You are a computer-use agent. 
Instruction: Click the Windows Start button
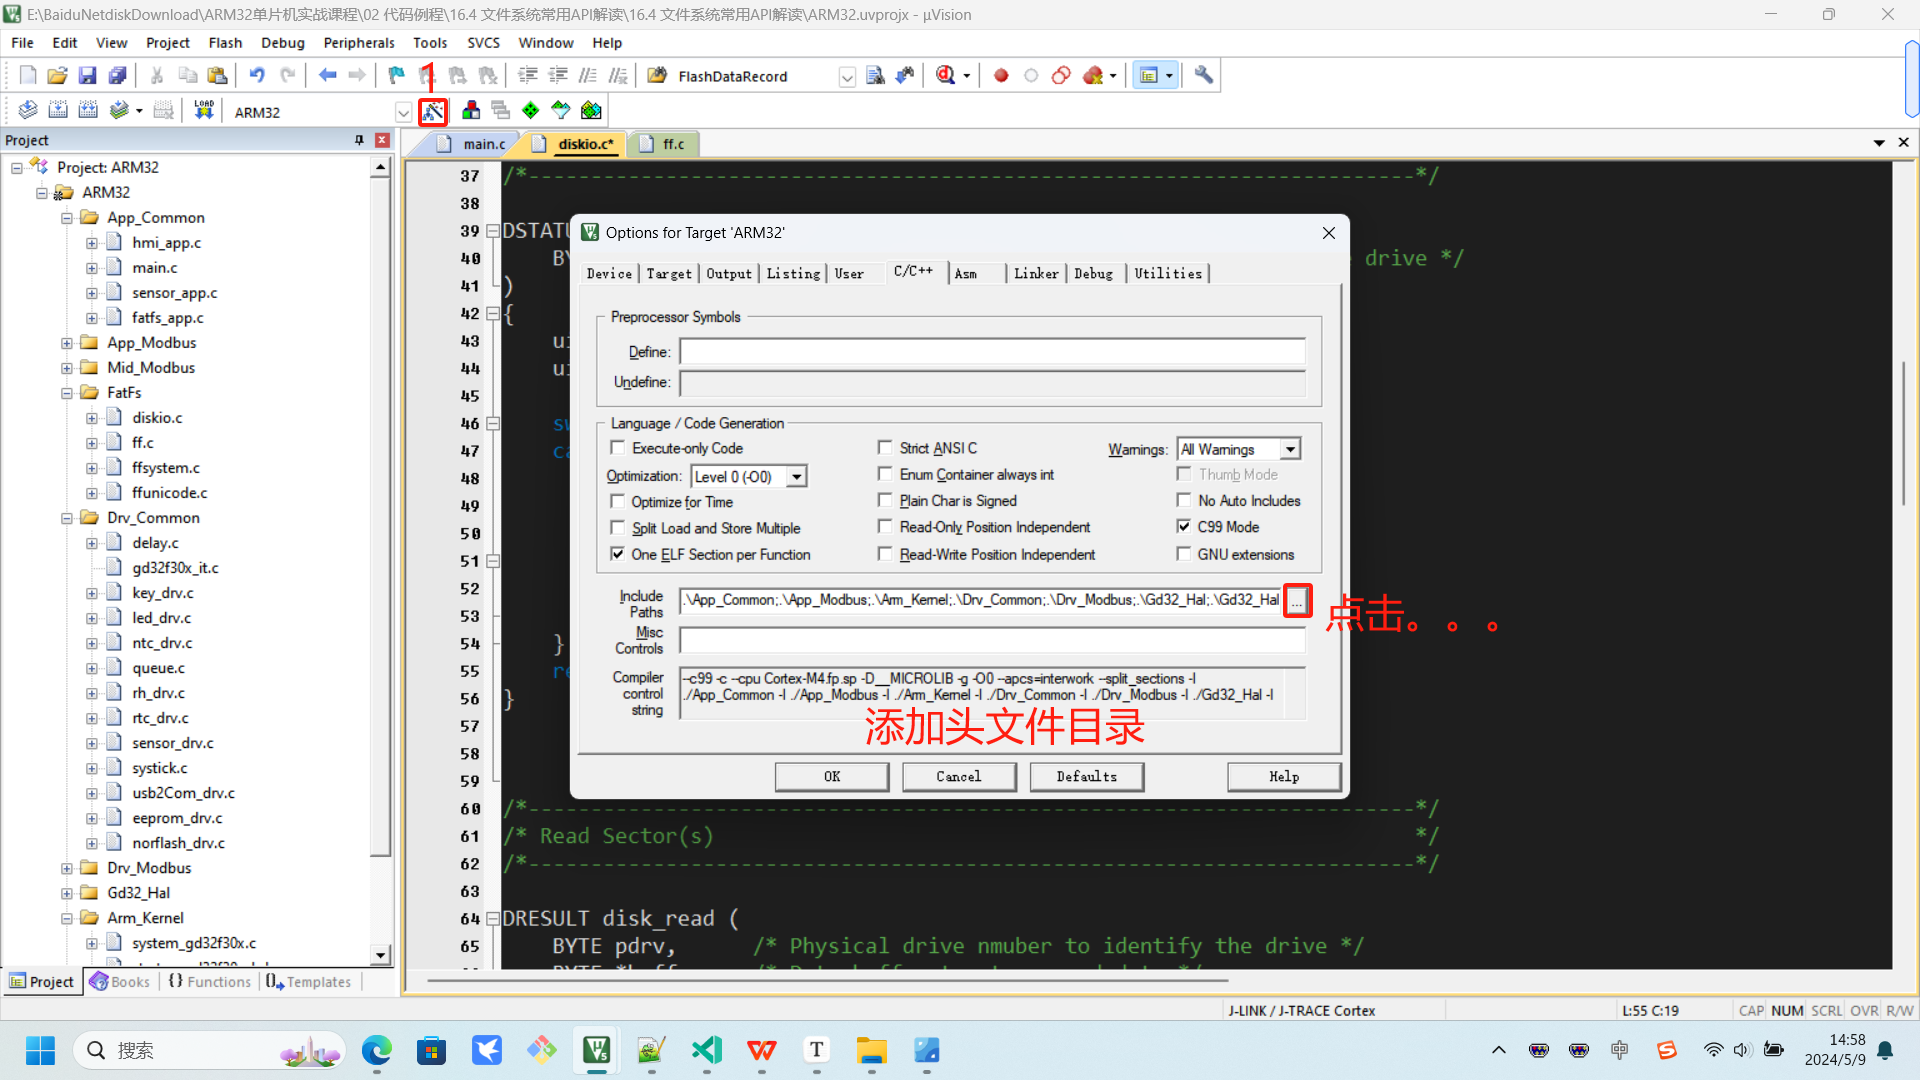(x=40, y=1050)
